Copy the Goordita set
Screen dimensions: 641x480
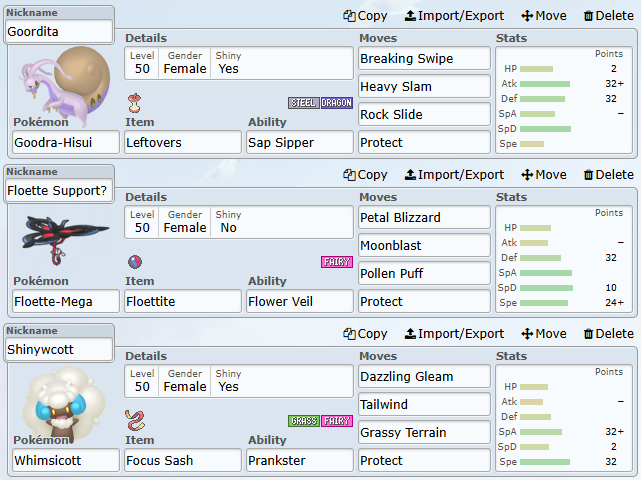tap(365, 16)
